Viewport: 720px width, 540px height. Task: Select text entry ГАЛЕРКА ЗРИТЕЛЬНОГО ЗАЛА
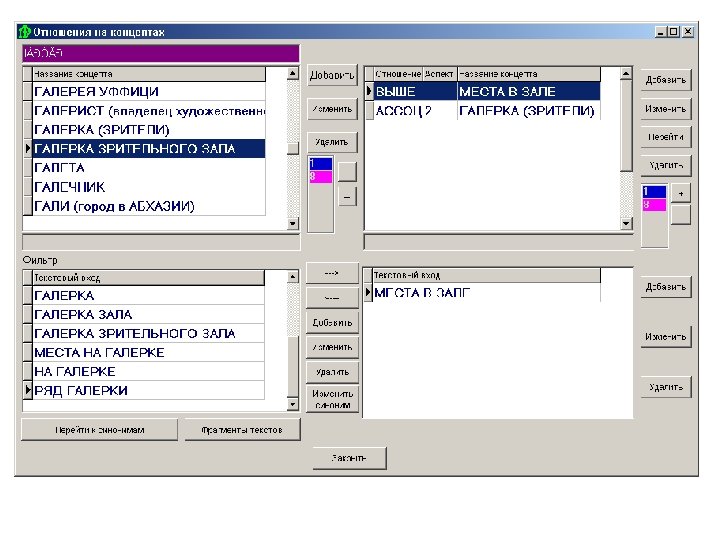click(x=148, y=333)
